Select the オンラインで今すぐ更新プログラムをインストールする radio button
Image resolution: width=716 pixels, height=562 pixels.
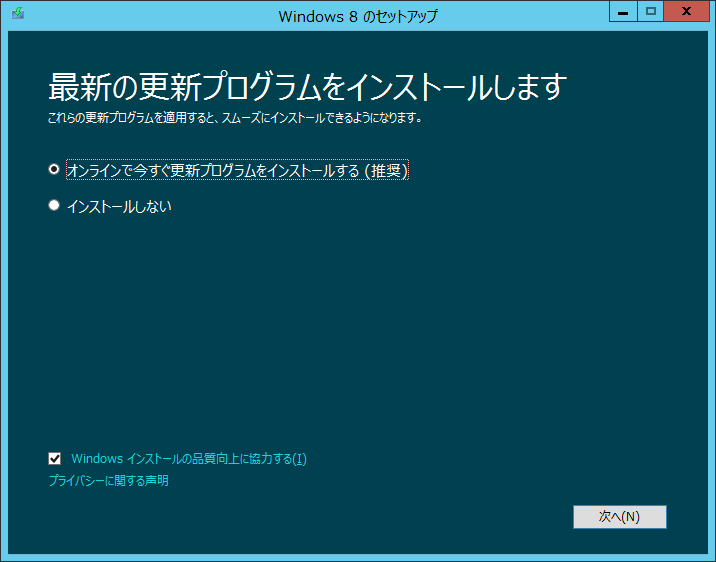[x=54, y=170]
